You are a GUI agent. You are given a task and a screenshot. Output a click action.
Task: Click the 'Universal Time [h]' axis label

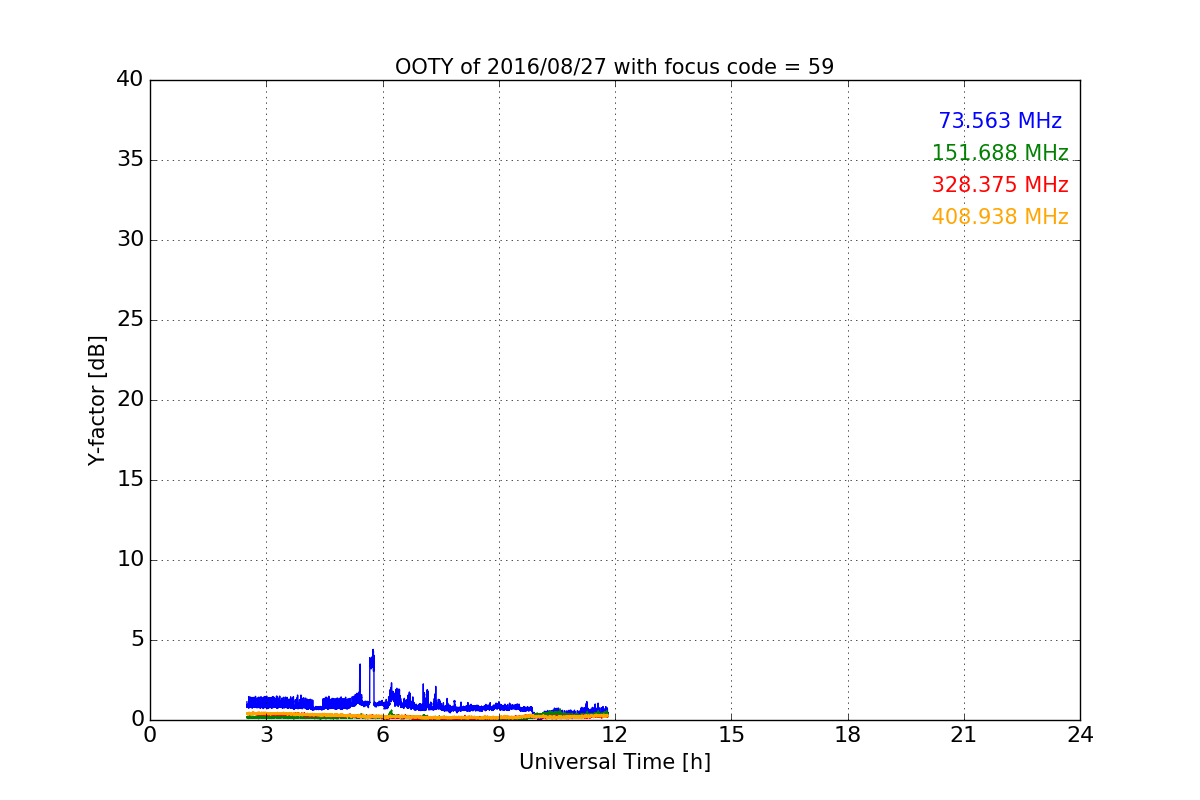[x=614, y=762]
